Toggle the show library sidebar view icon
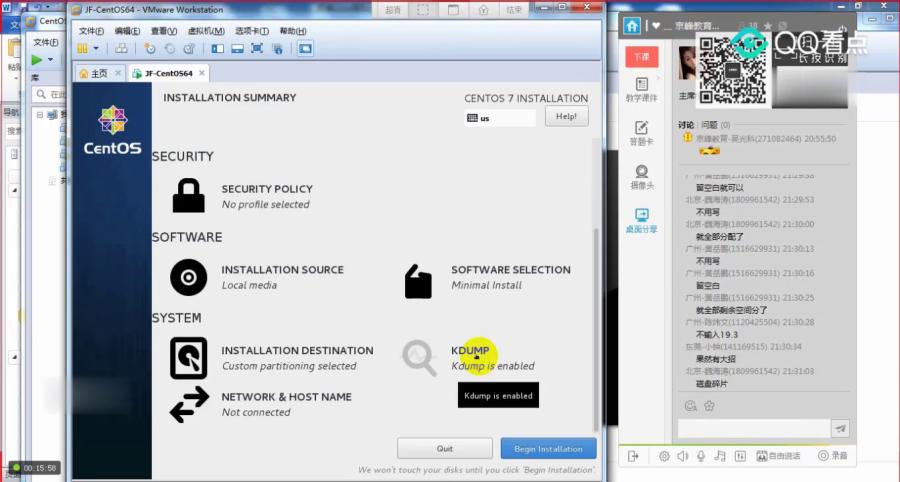The height and width of the screenshot is (482, 900). tap(218, 49)
